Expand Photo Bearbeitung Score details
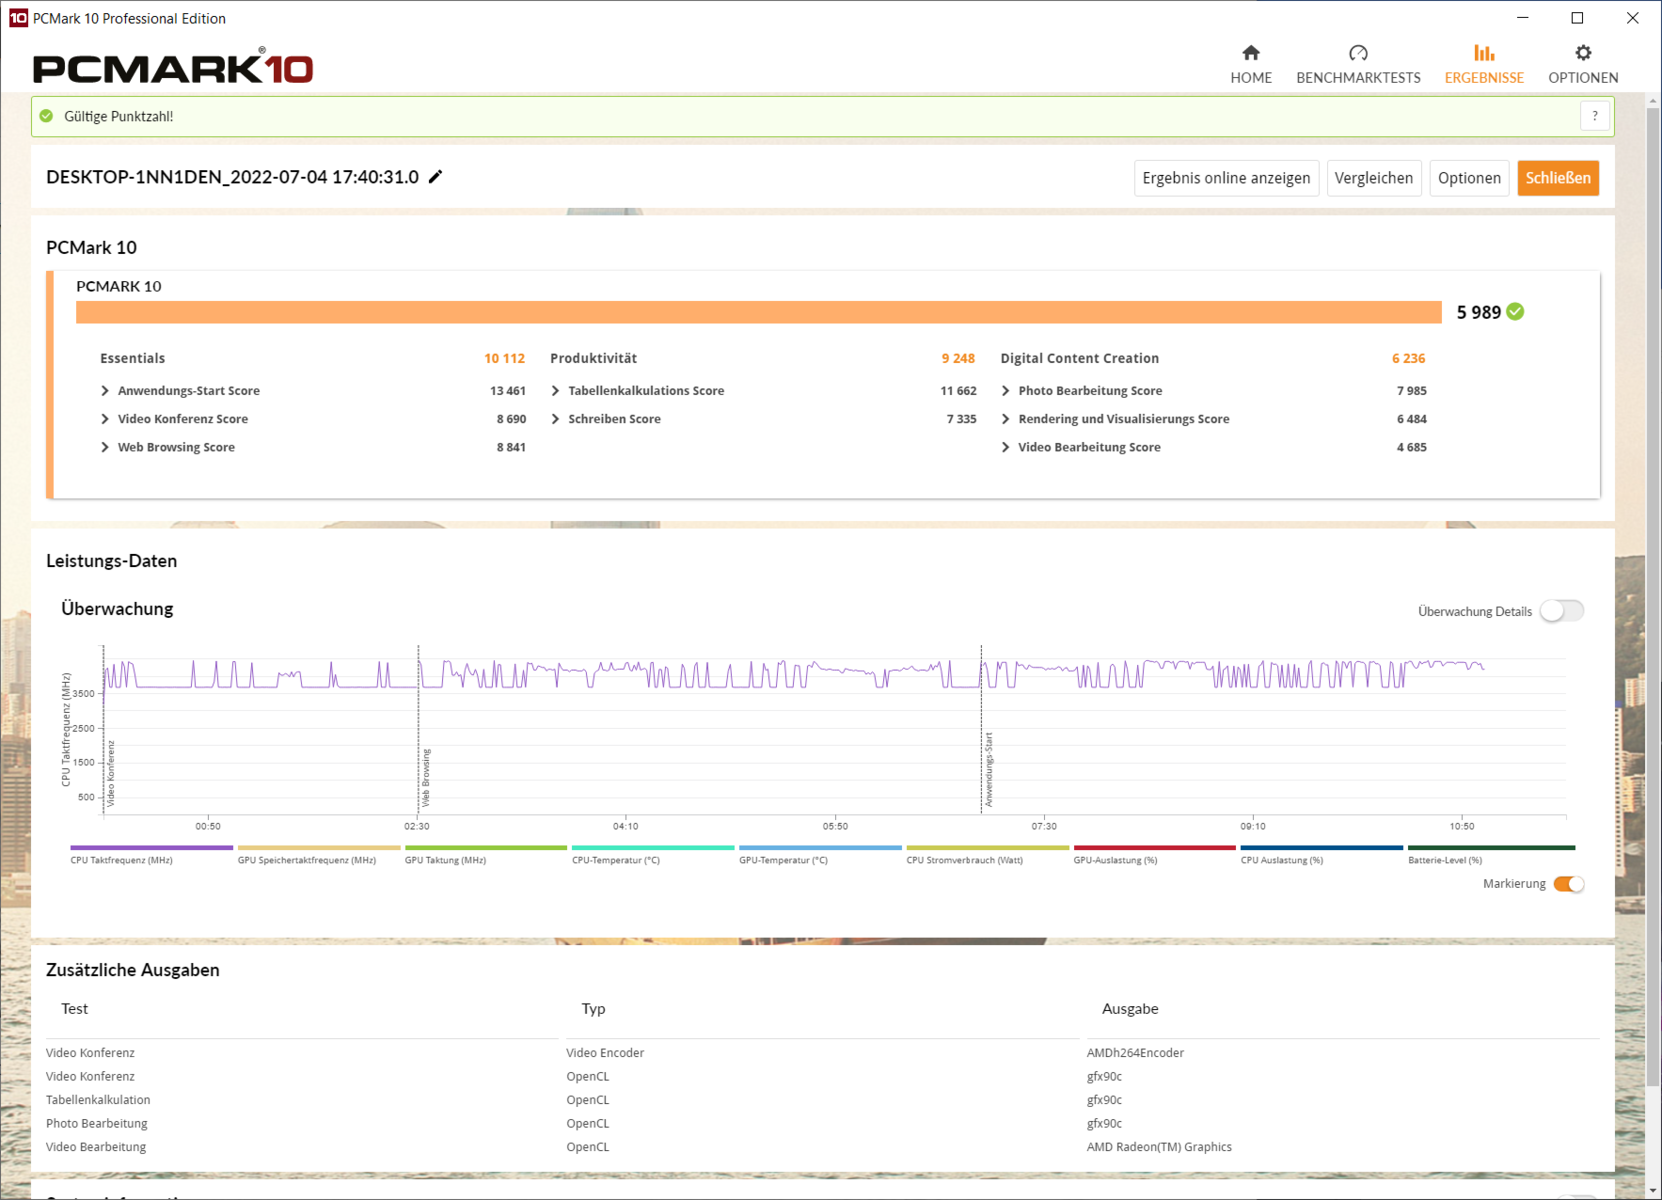This screenshot has width=1662, height=1200. (x=1005, y=391)
